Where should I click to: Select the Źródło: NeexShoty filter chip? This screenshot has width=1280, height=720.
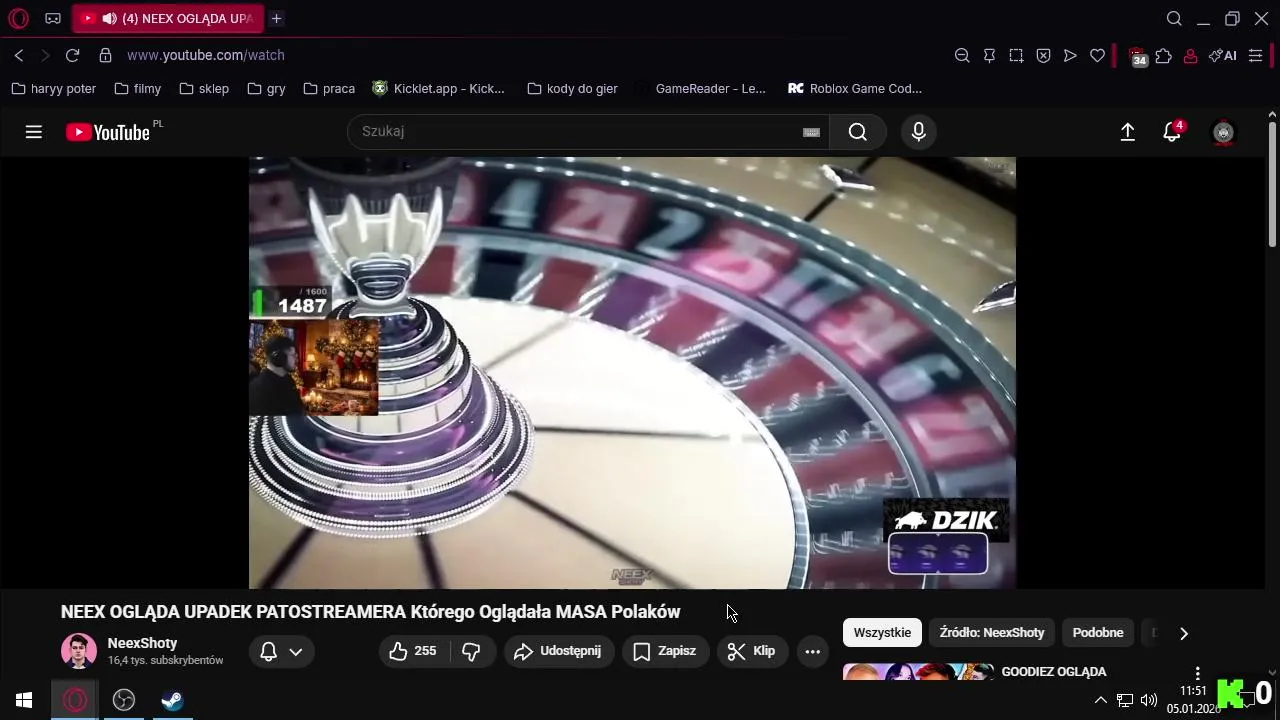coord(992,632)
